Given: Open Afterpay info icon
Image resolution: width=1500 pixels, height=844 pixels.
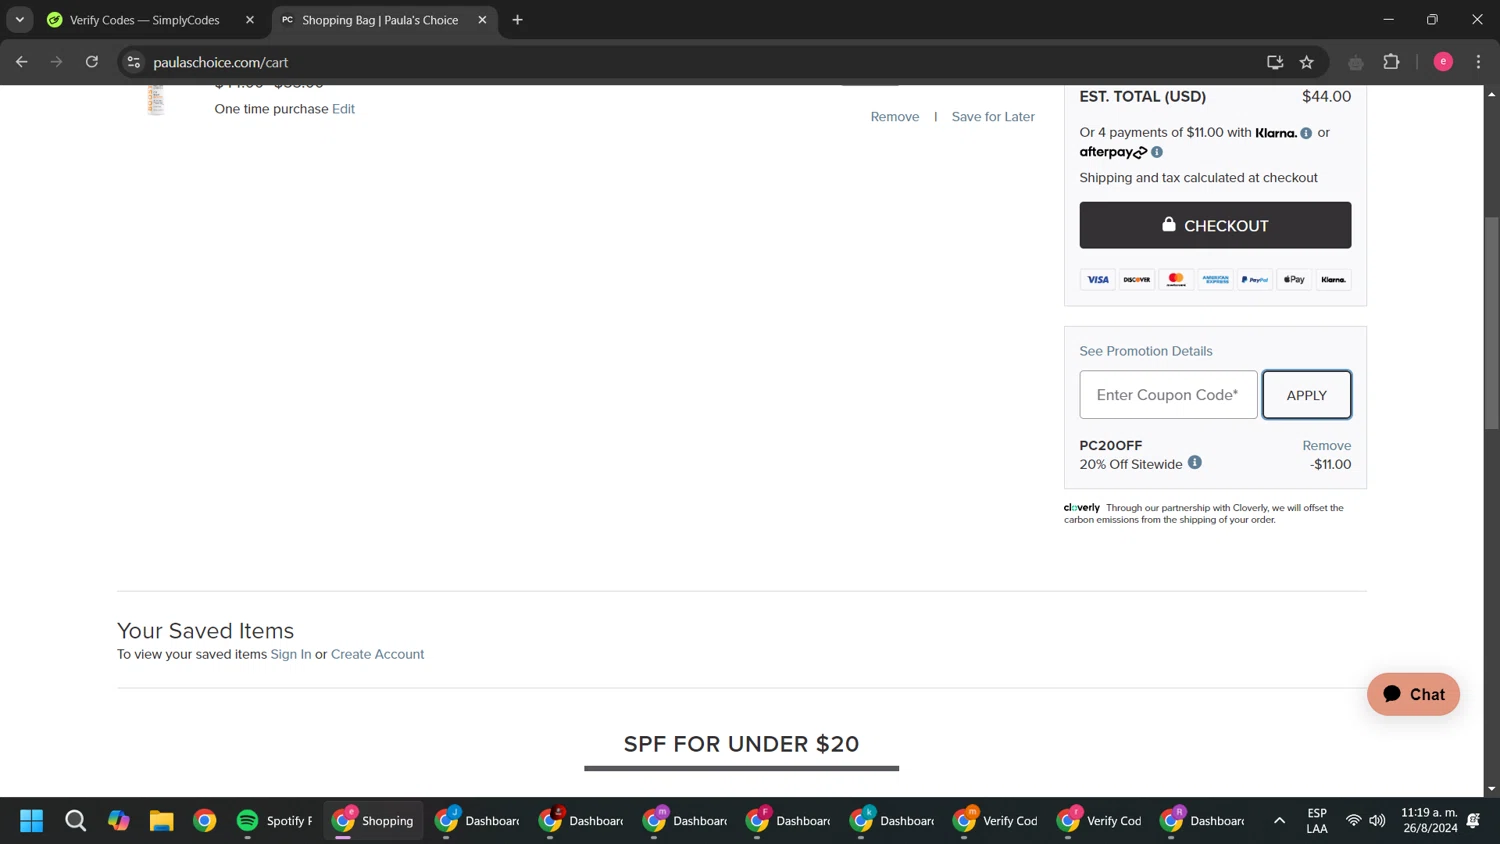Looking at the screenshot, I should tap(1157, 152).
